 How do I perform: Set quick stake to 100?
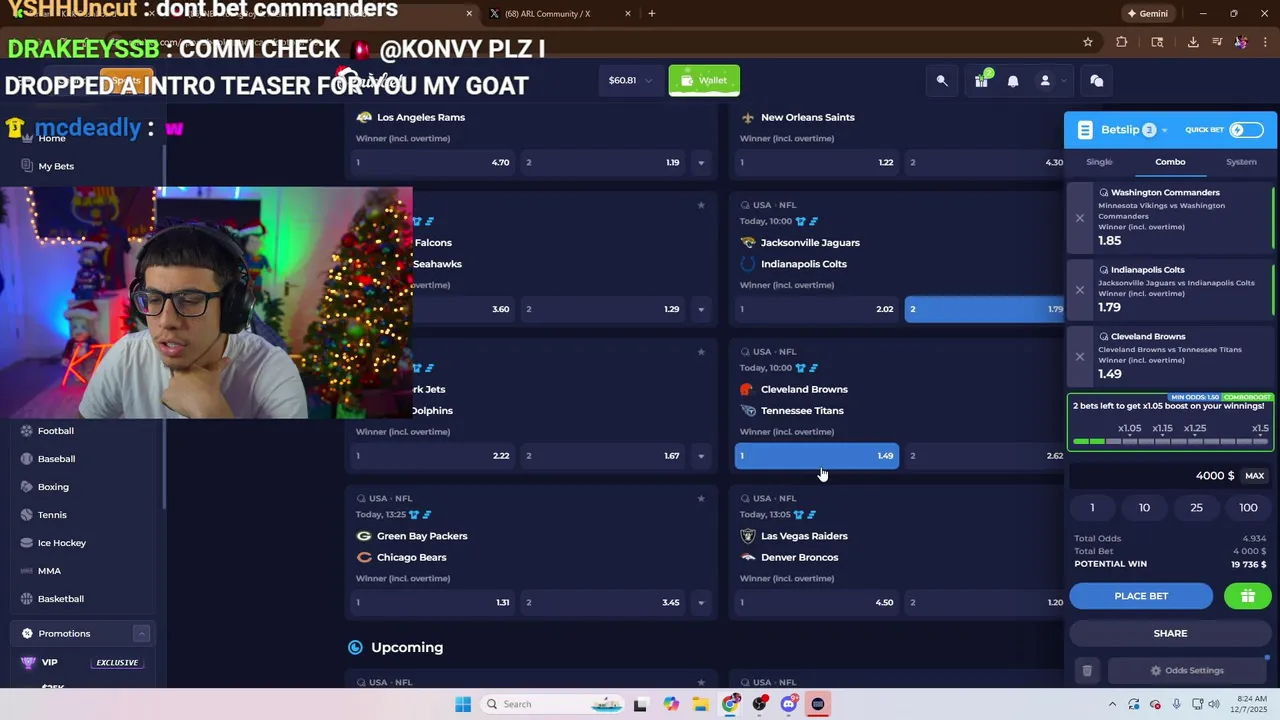(x=1248, y=508)
